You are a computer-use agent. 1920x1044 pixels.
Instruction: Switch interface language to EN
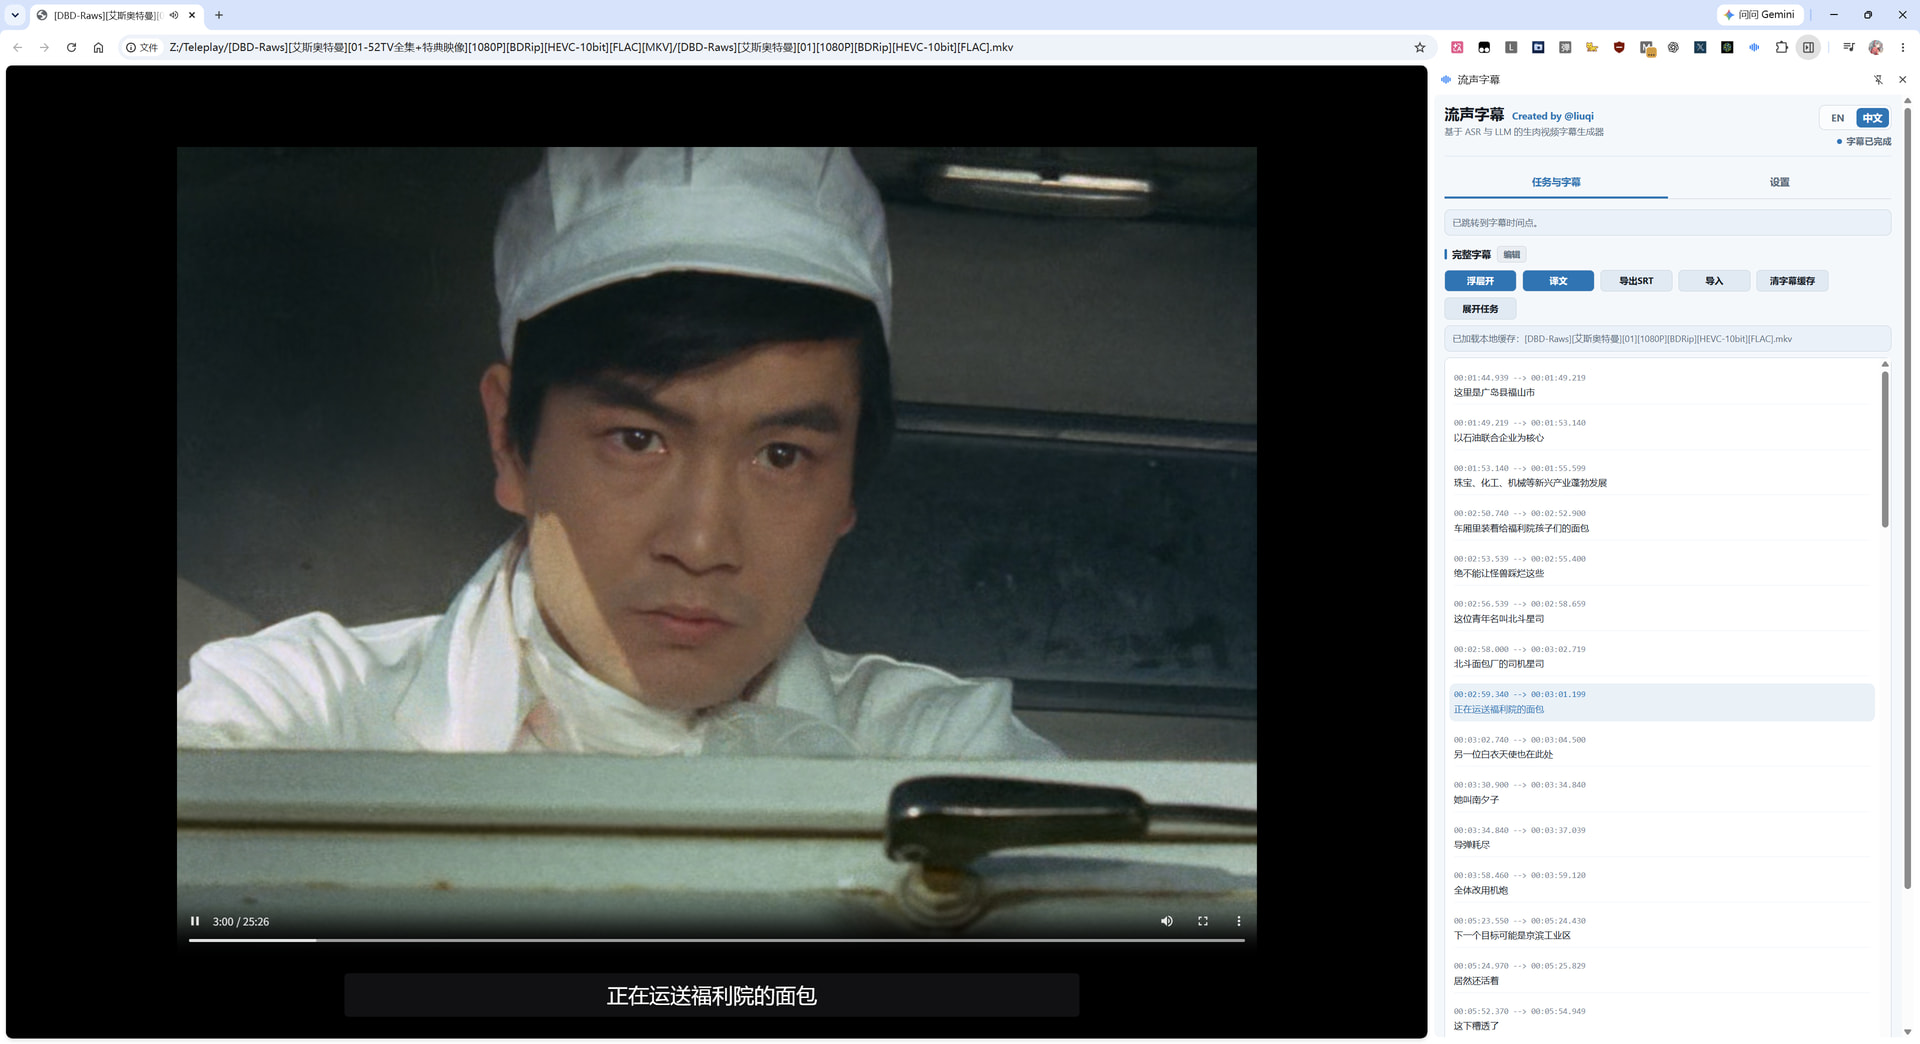[1837, 118]
